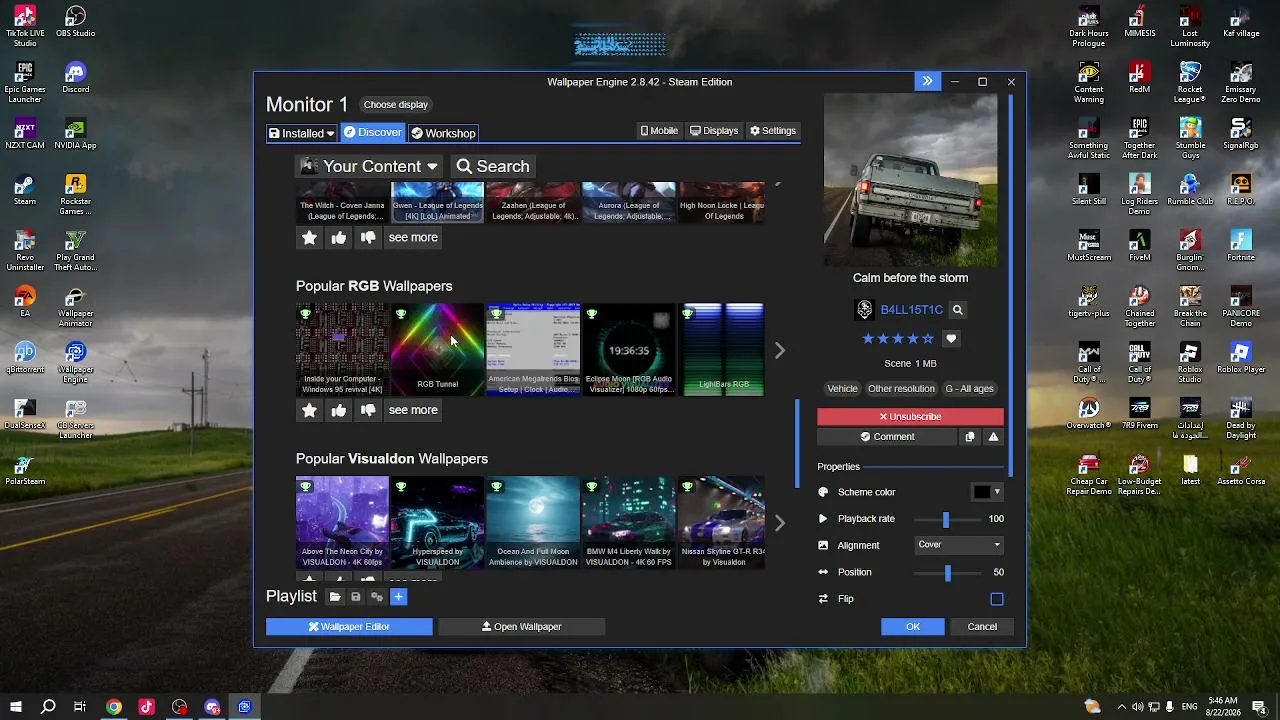Screen dimensions: 1280x720
Task: Search for author B4LL15T1C's wallpapers
Action: pos(957,310)
